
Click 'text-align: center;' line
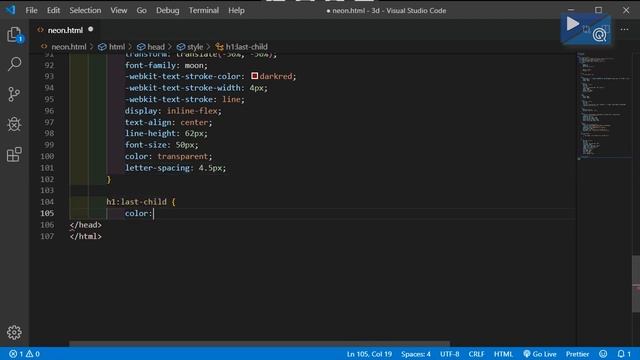click(169, 122)
